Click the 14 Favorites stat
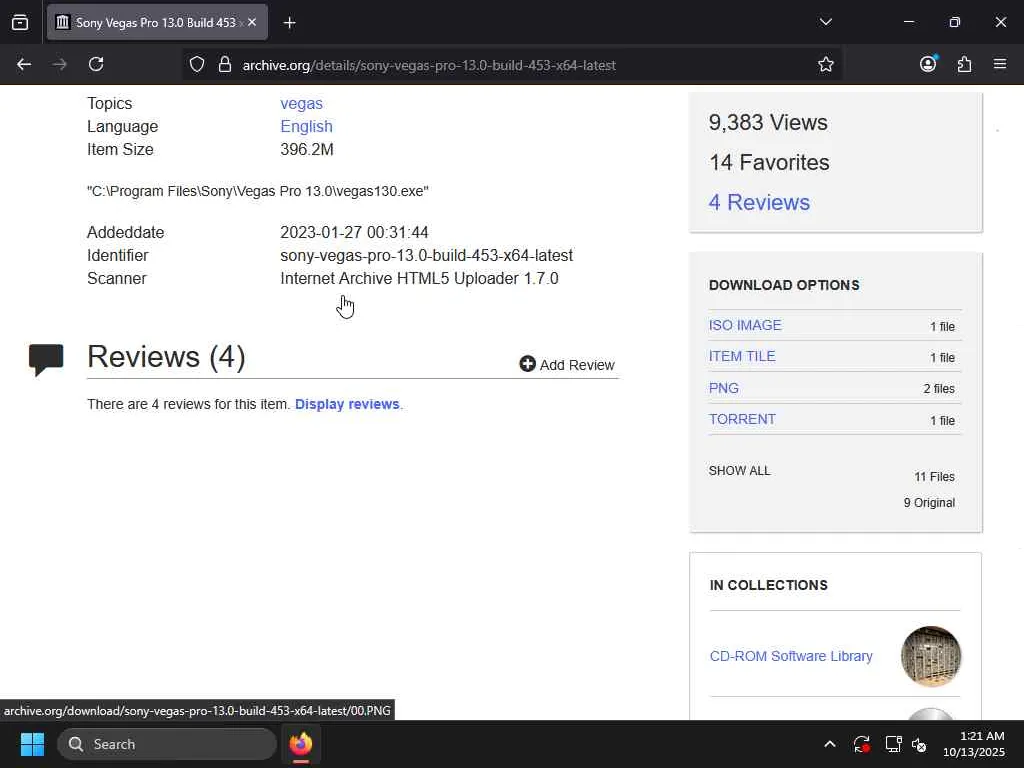1024x768 pixels. coord(769,163)
